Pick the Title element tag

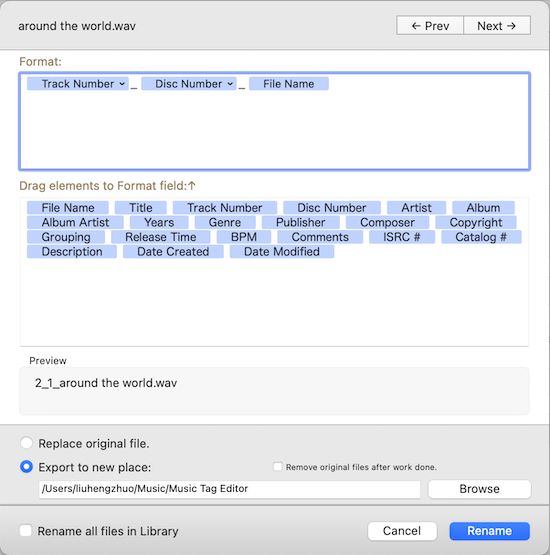pyautogui.click(x=141, y=207)
